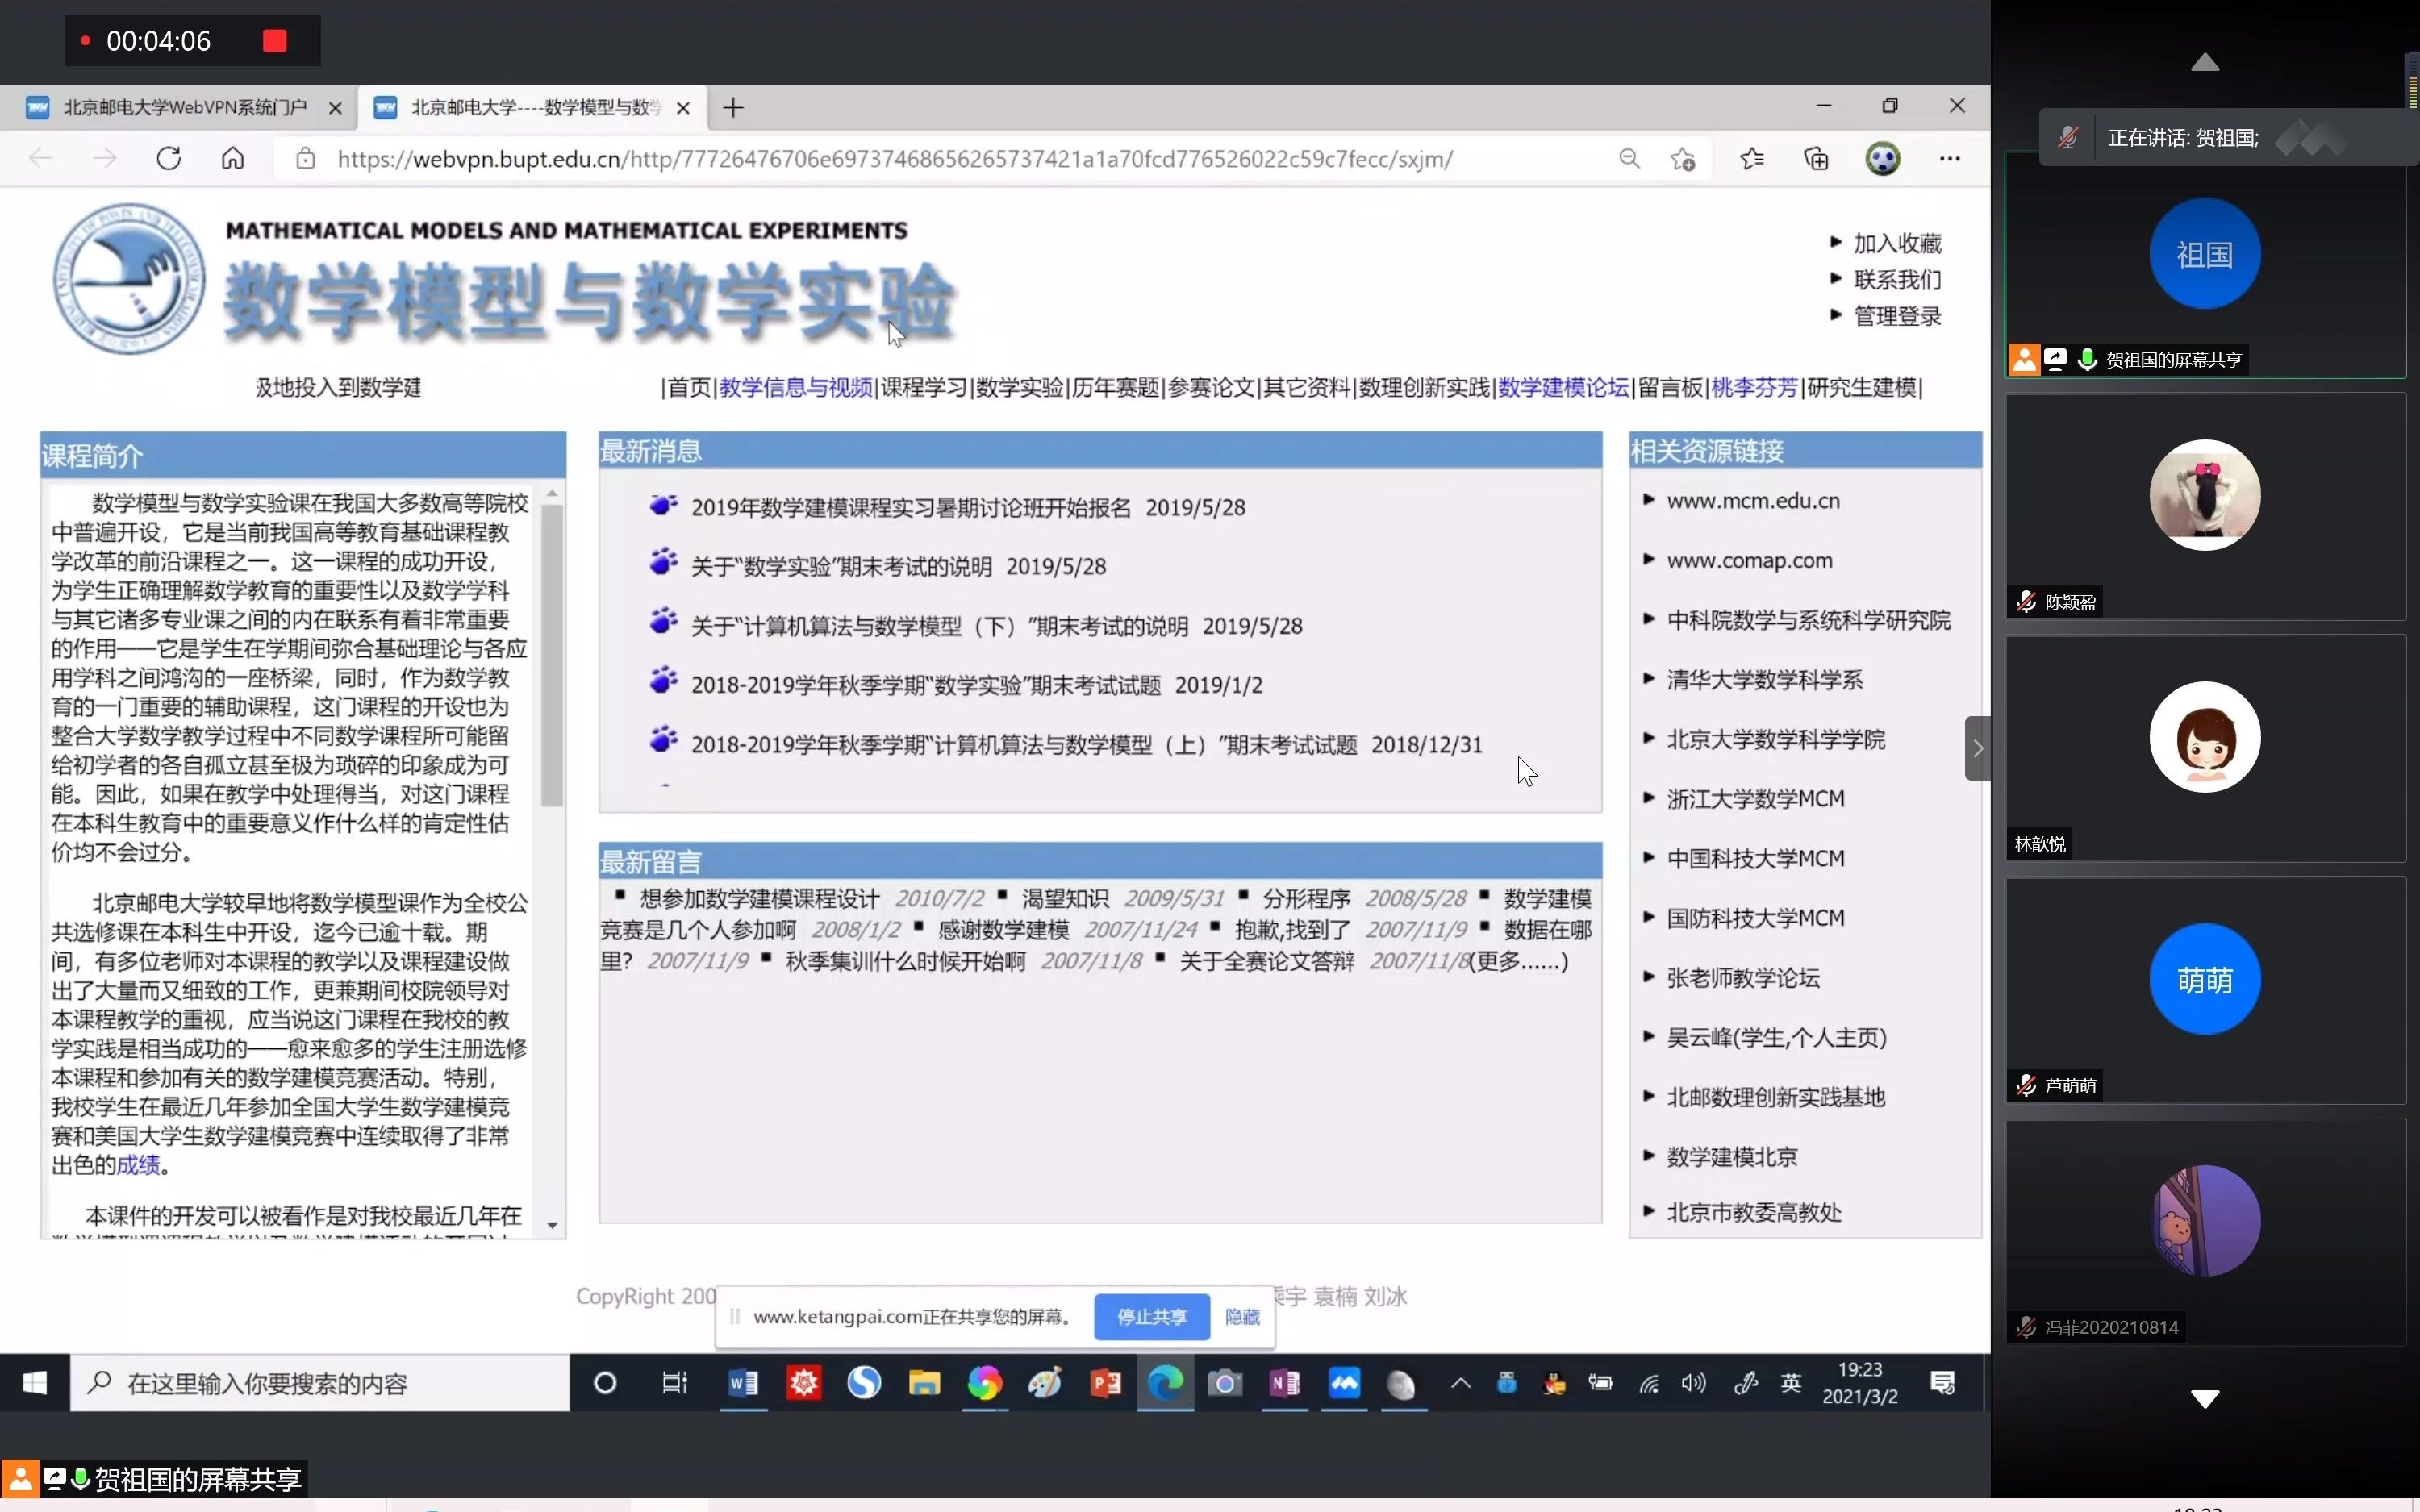Expand the side panel arrow at the page edge
This screenshot has width=2420, height=1512.
pyautogui.click(x=1977, y=747)
